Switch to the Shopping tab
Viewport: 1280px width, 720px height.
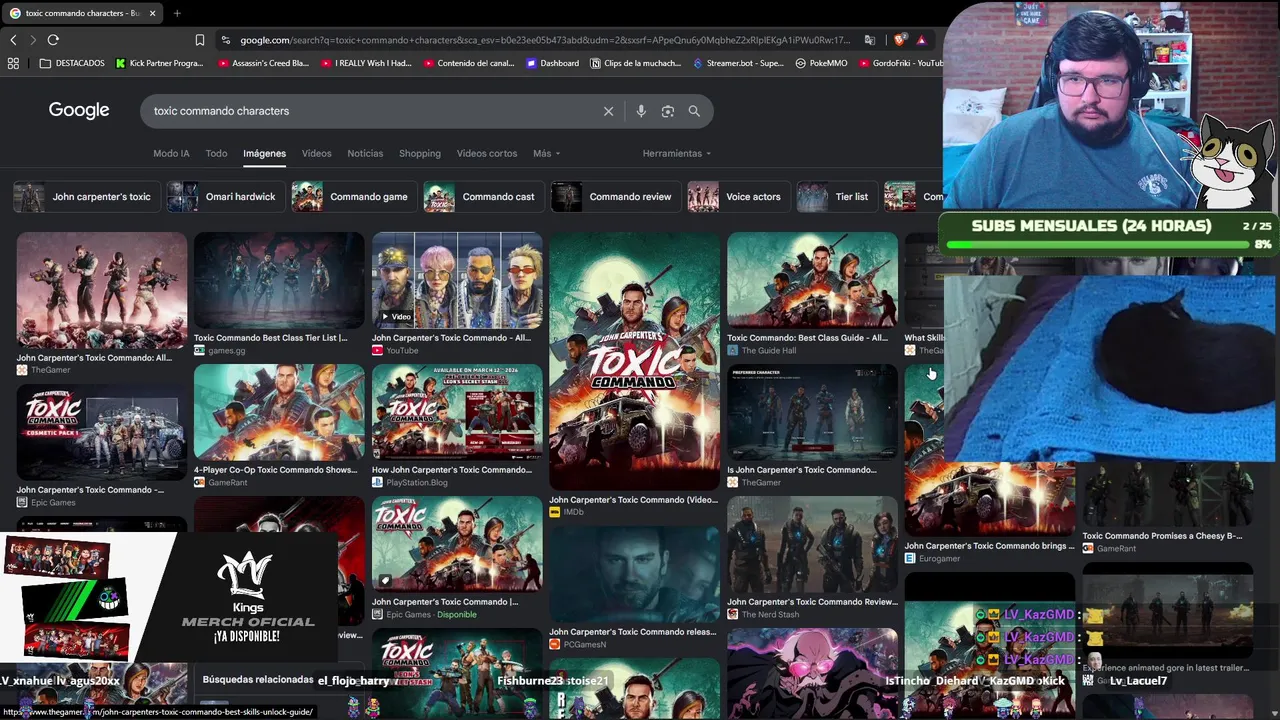coord(420,153)
